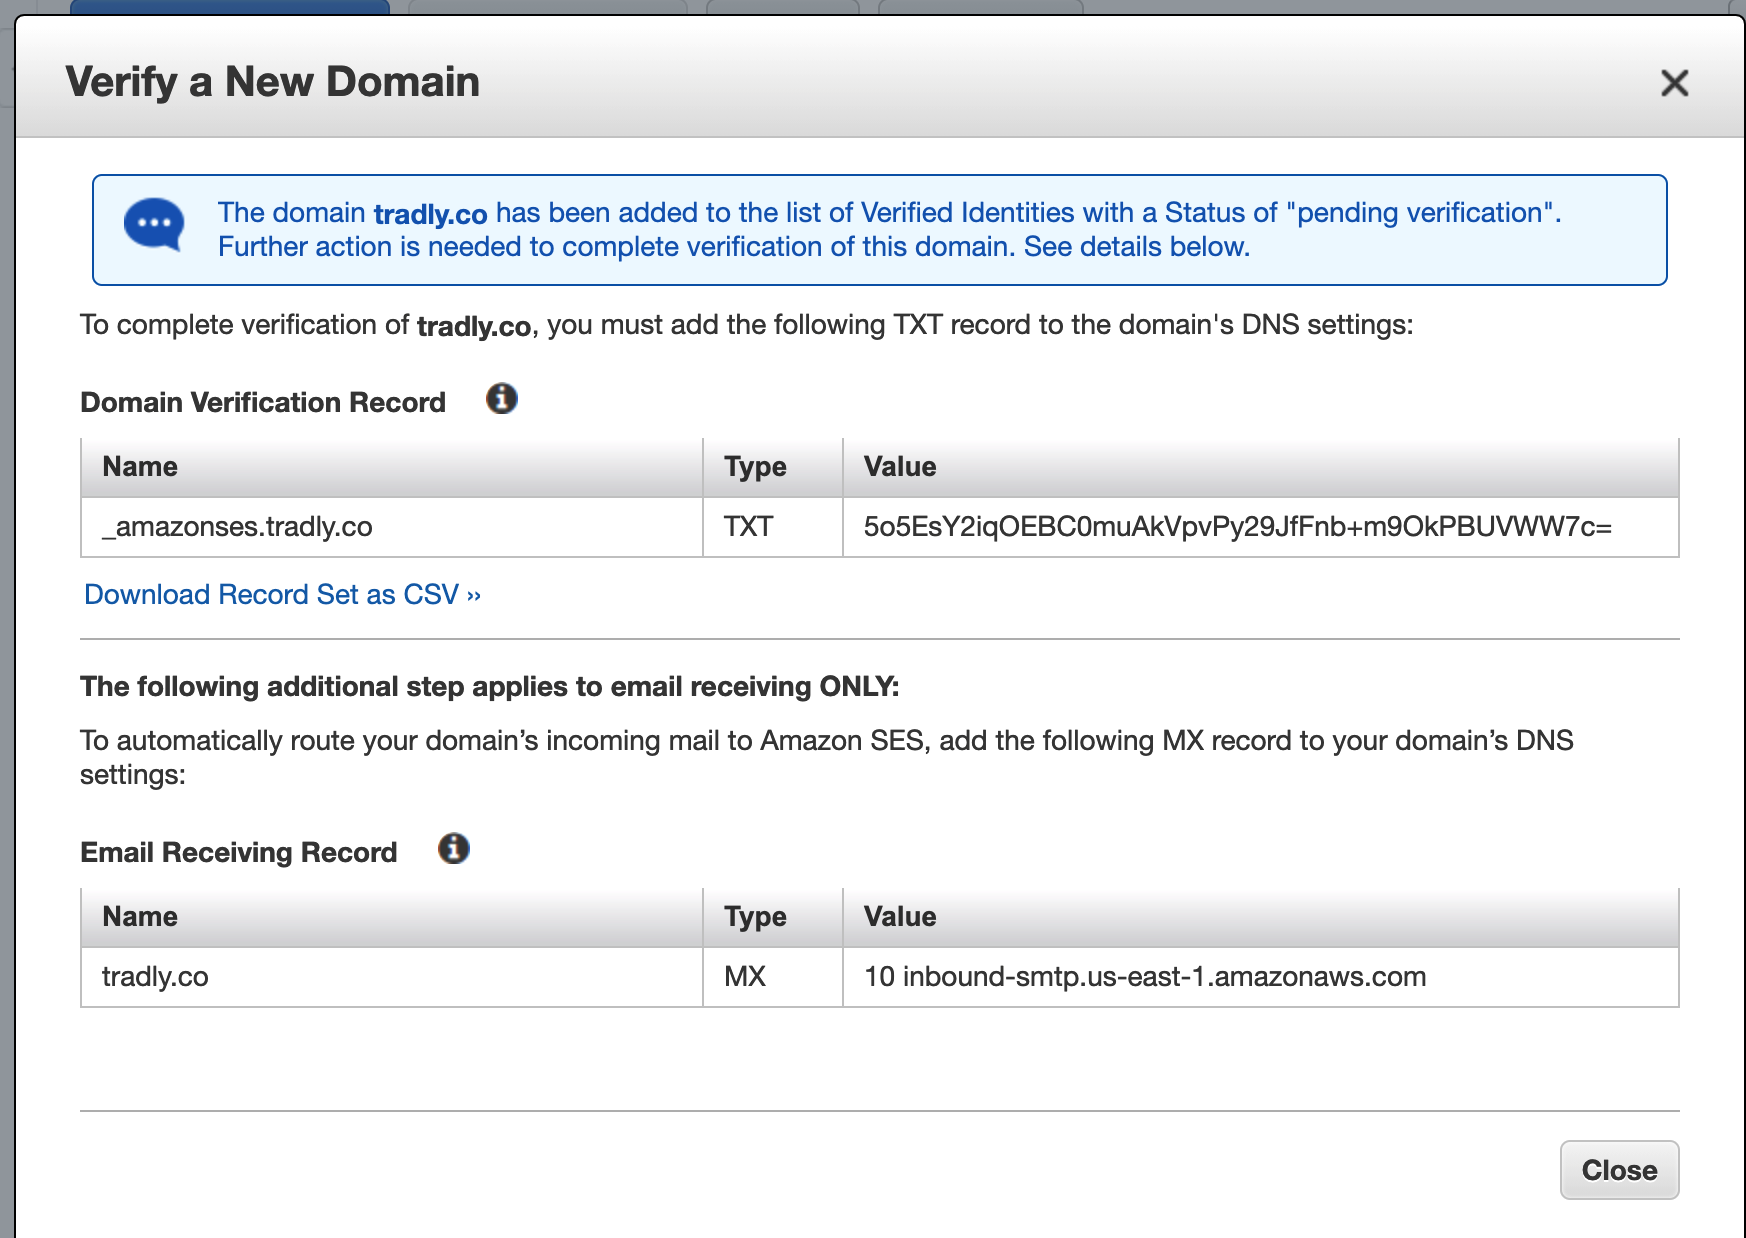The width and height of the screenshot is (1746, 1238).
Task: Click the blue button behind the modal top-left
Action: pos(230,8)
